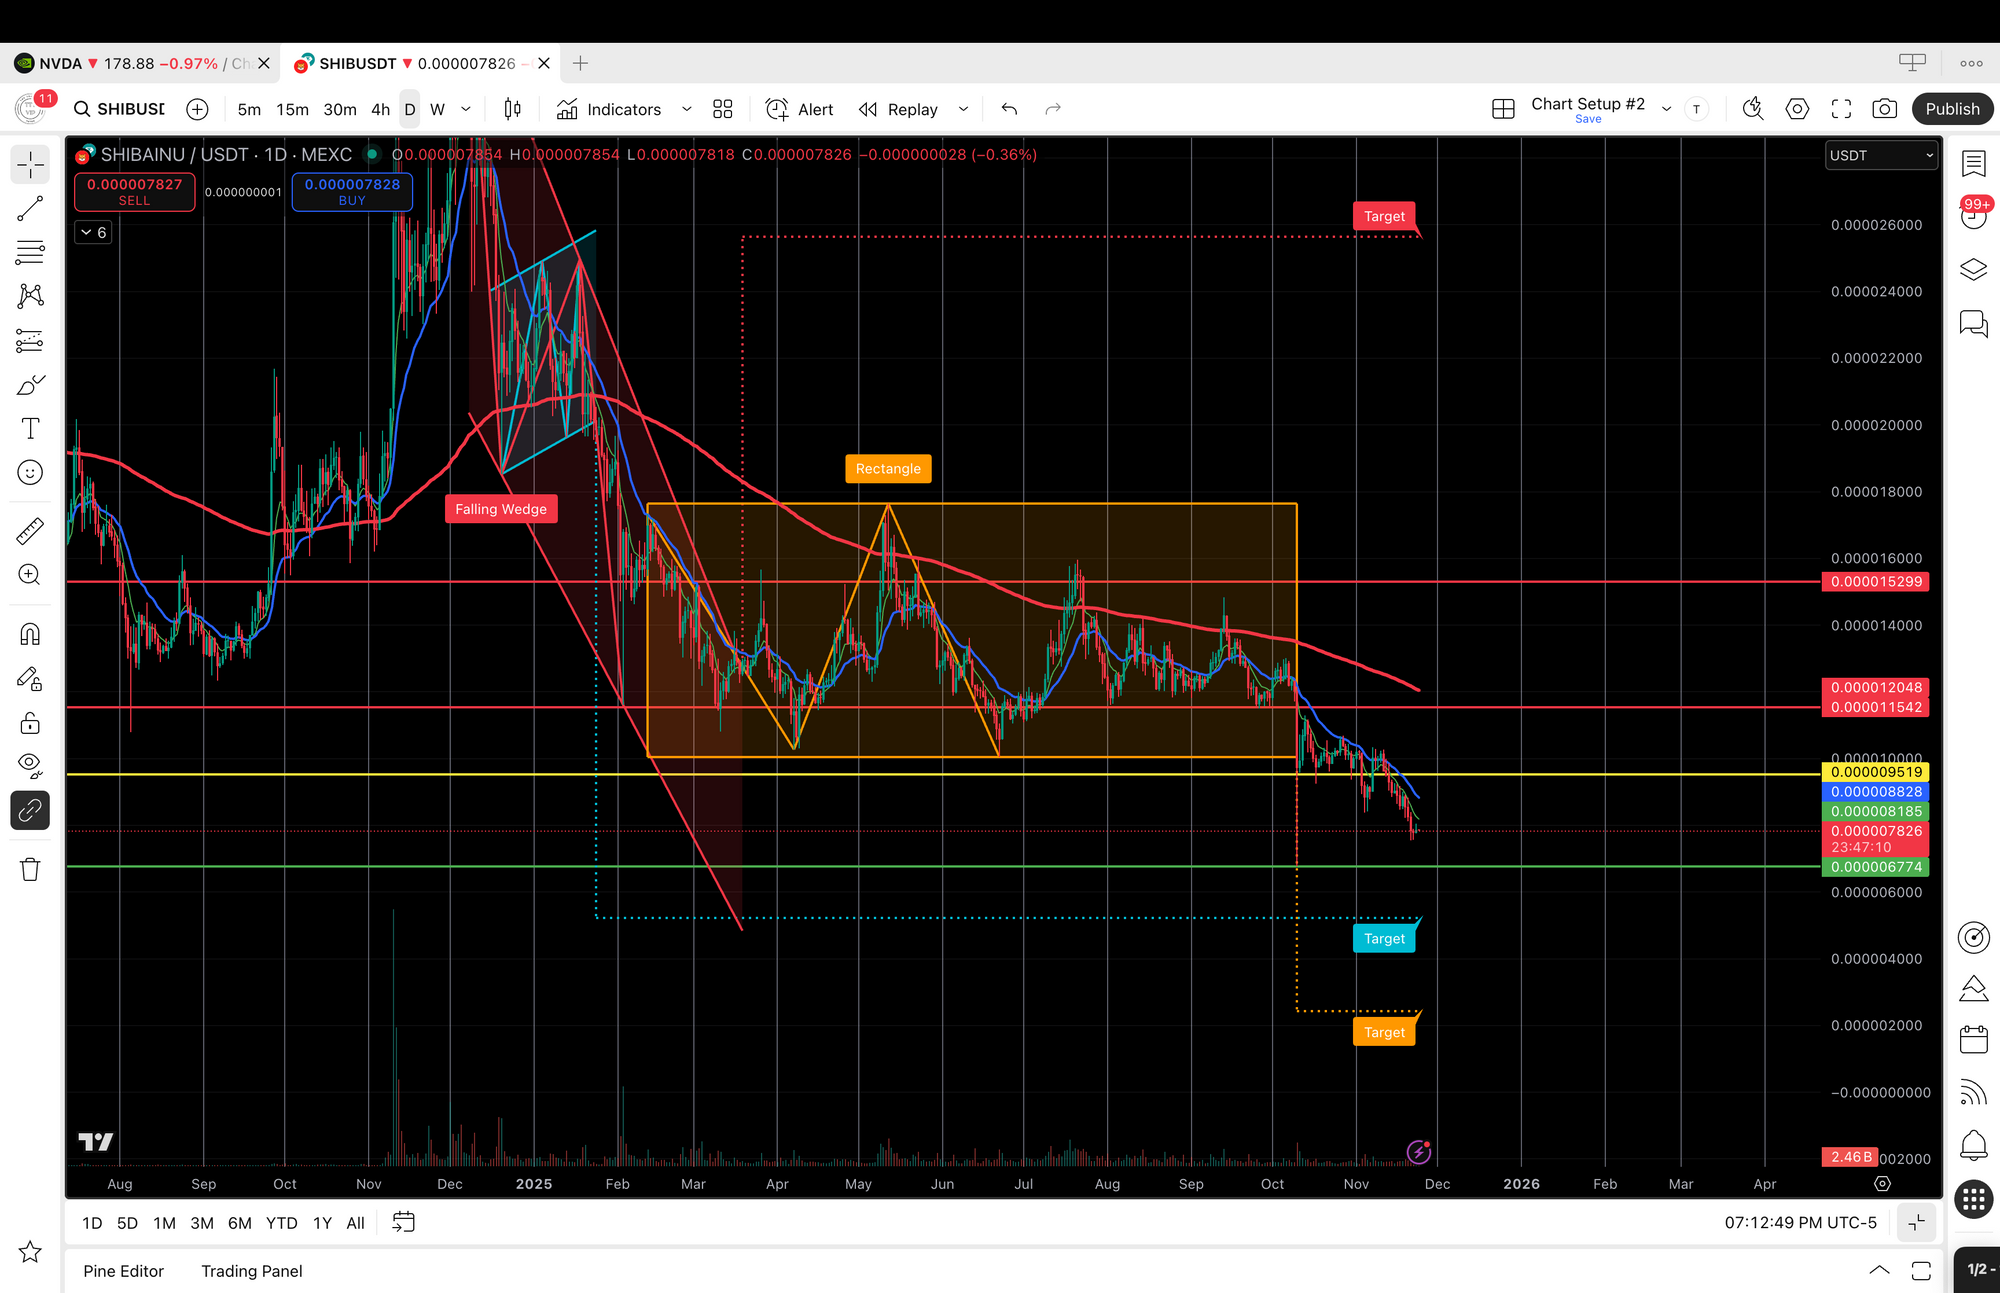Select the 4h timeframe

[380, 109]
